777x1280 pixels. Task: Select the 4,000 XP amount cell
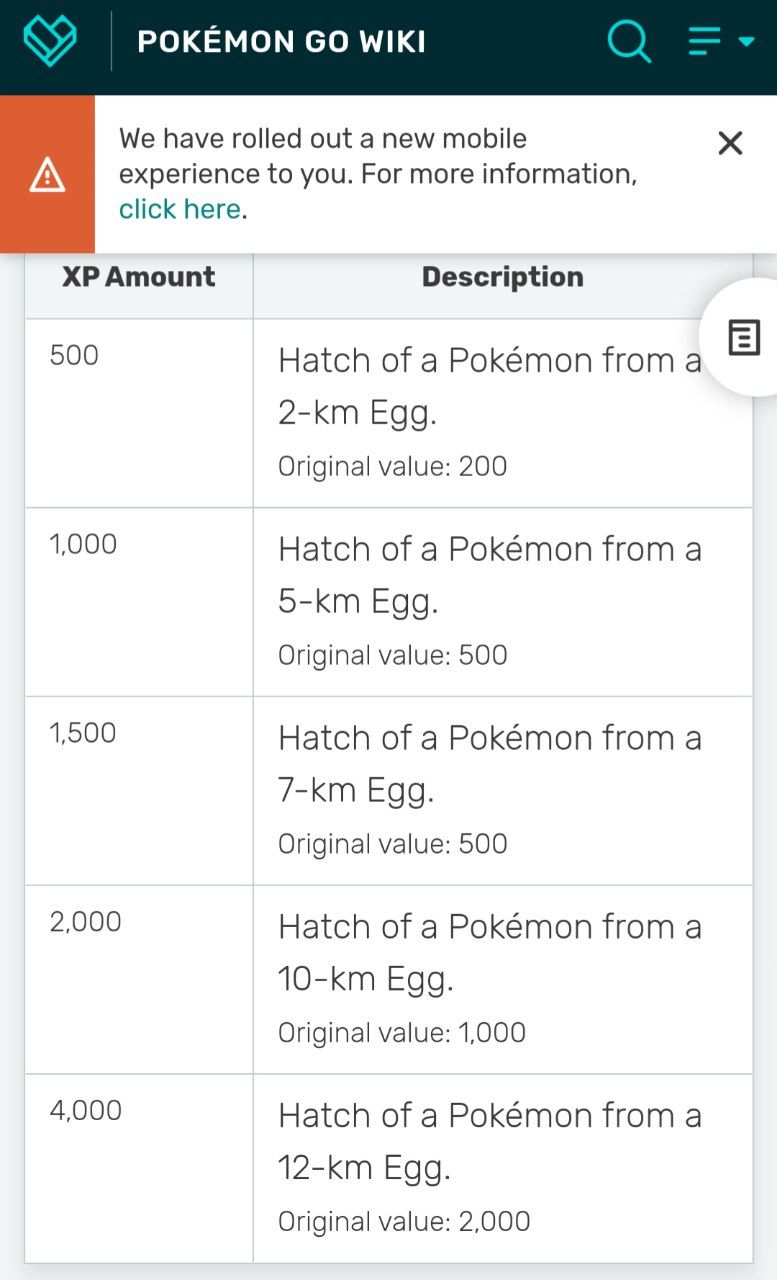coord(139,1168)
